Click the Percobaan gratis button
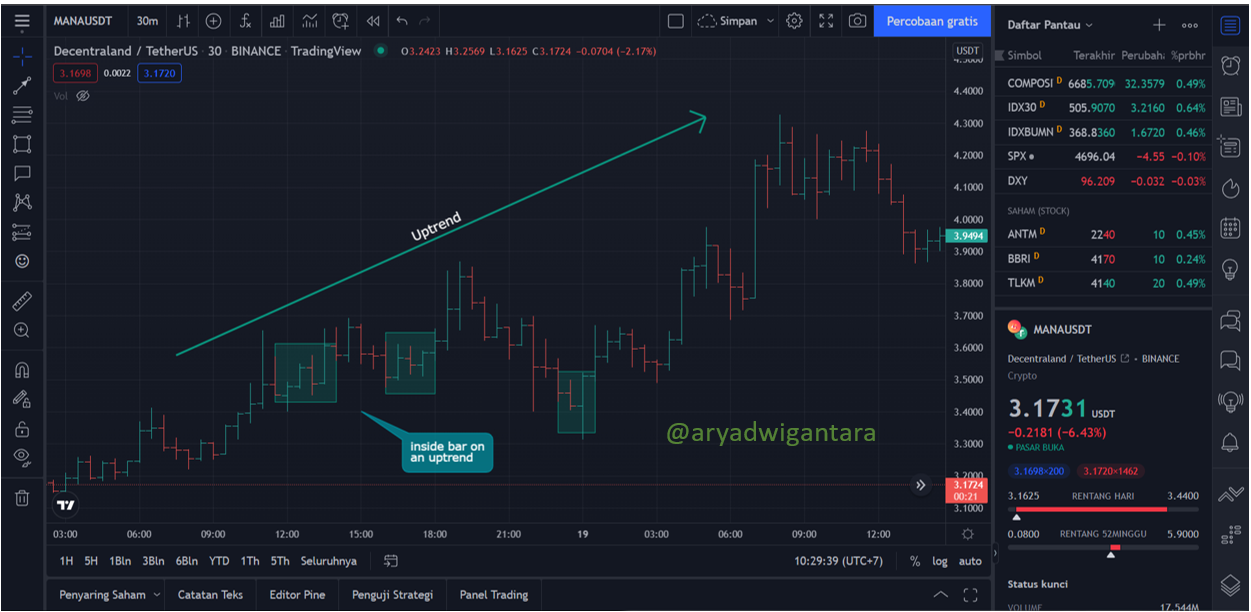Image resolution: width=1251 pixels, height=612 pixels. click(x=932, y=20)
